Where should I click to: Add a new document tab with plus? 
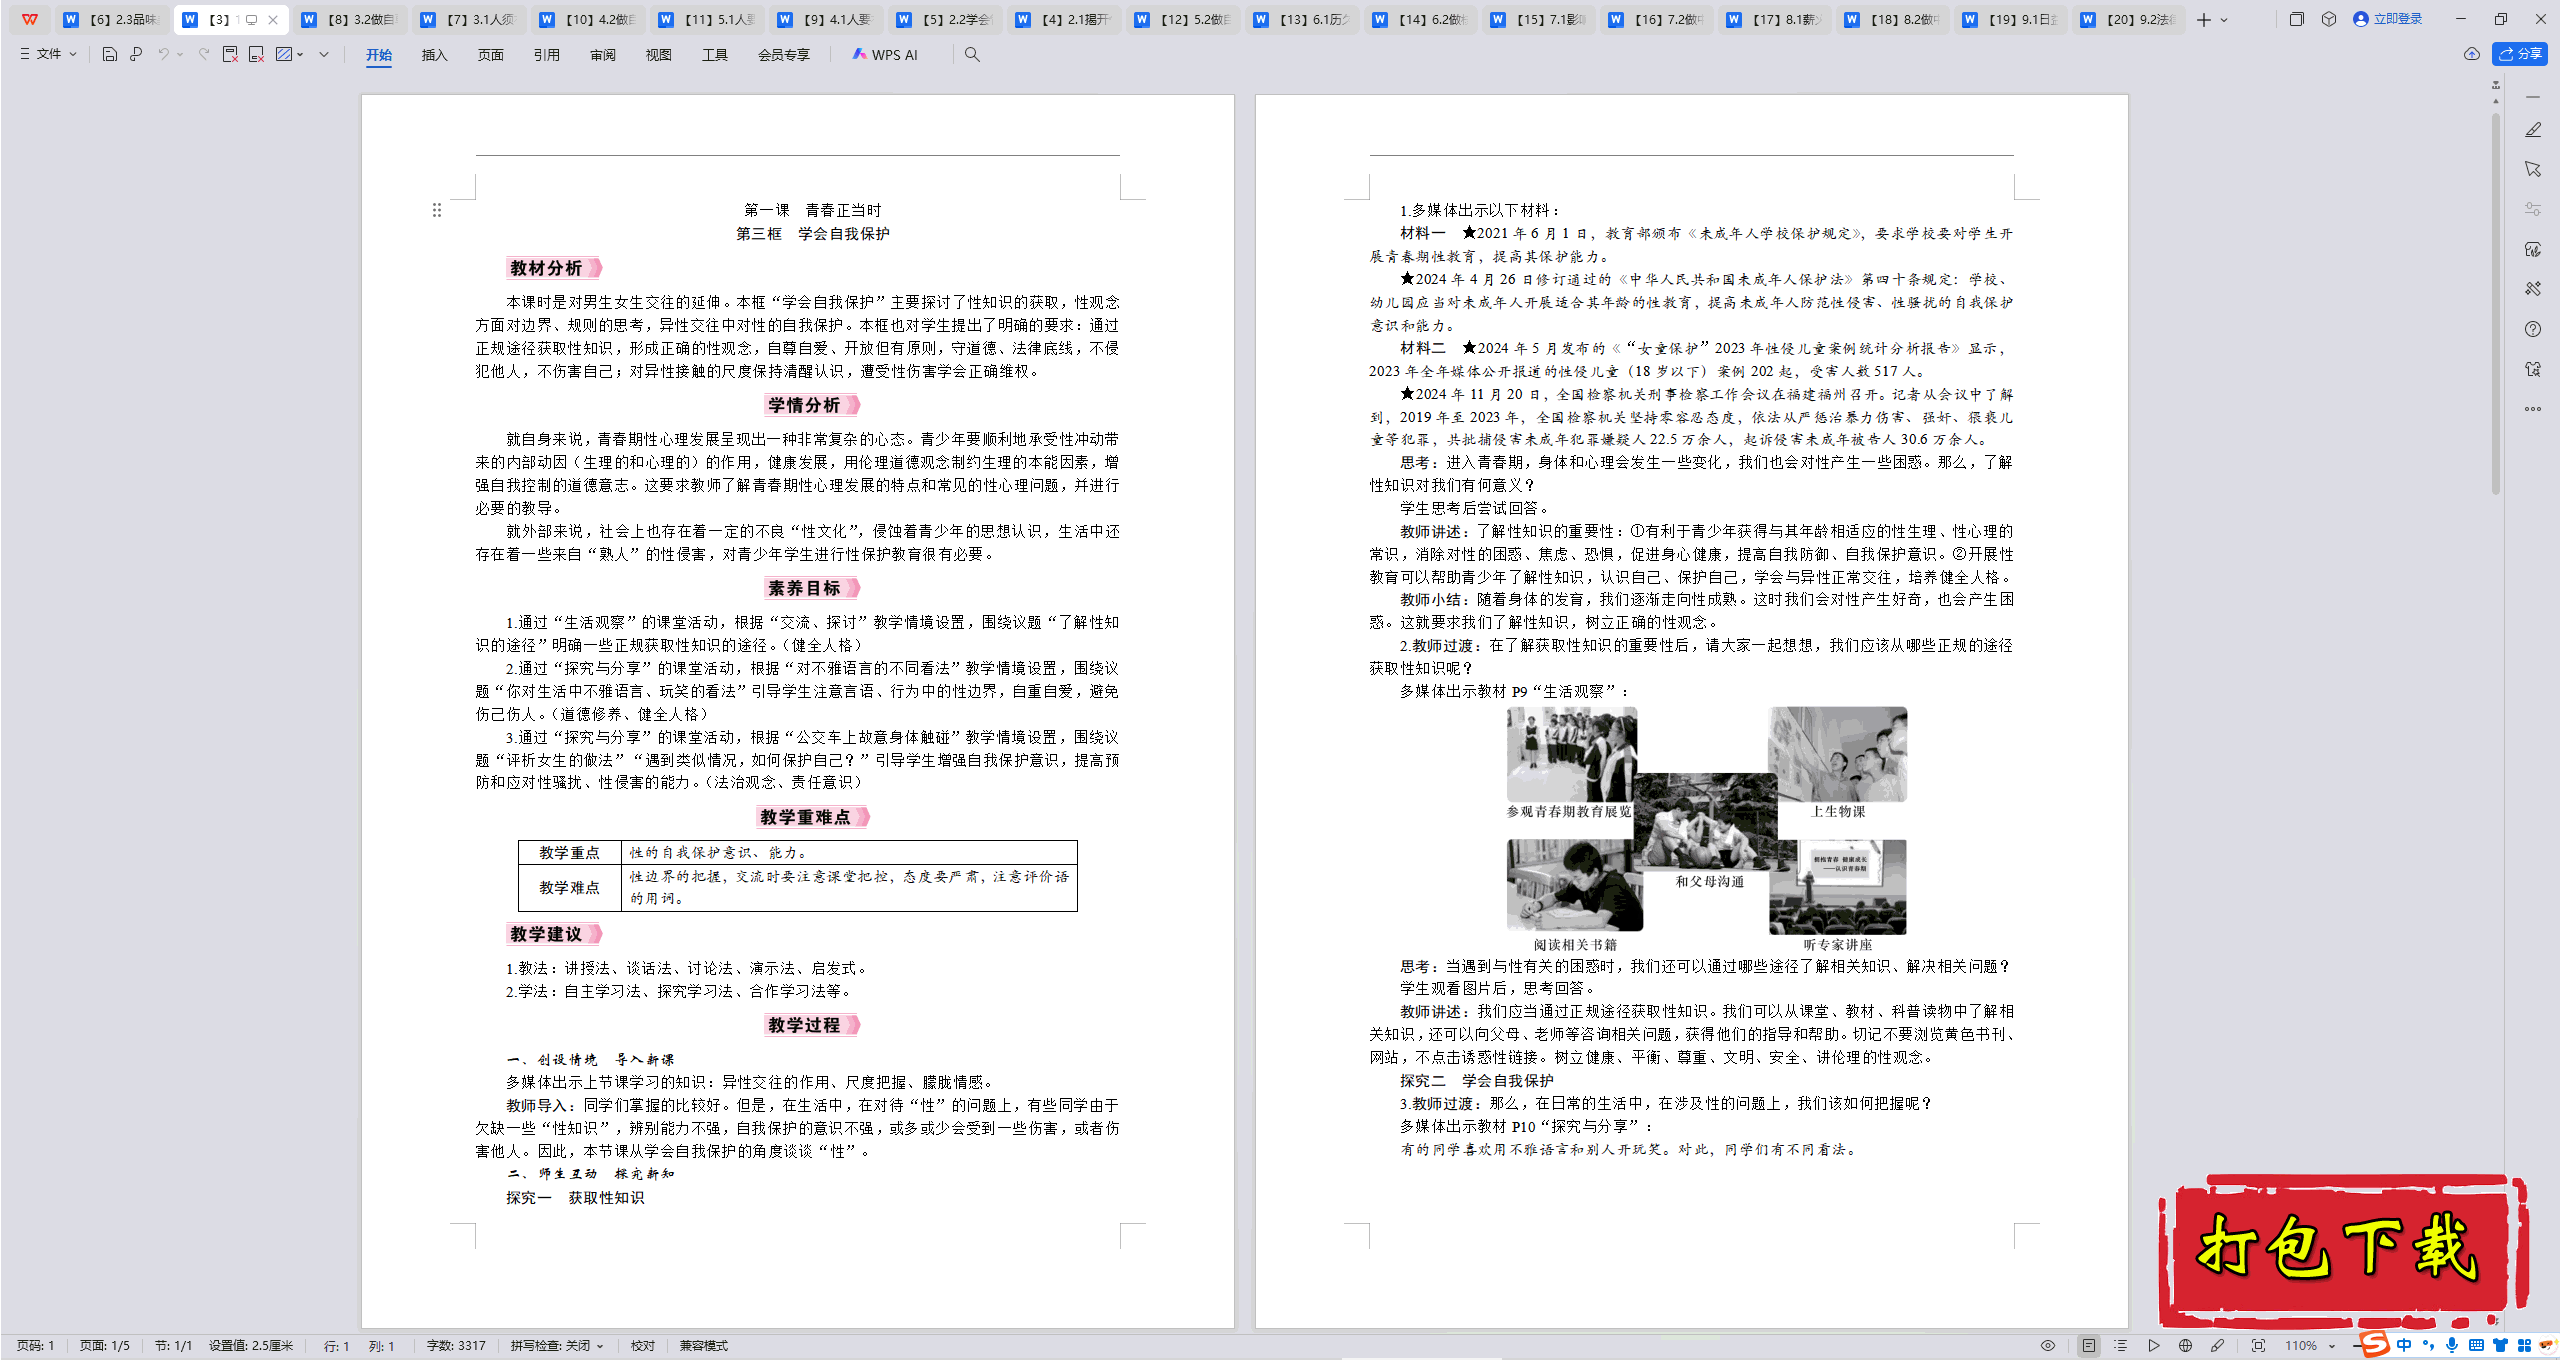[x=2204, y=20]
